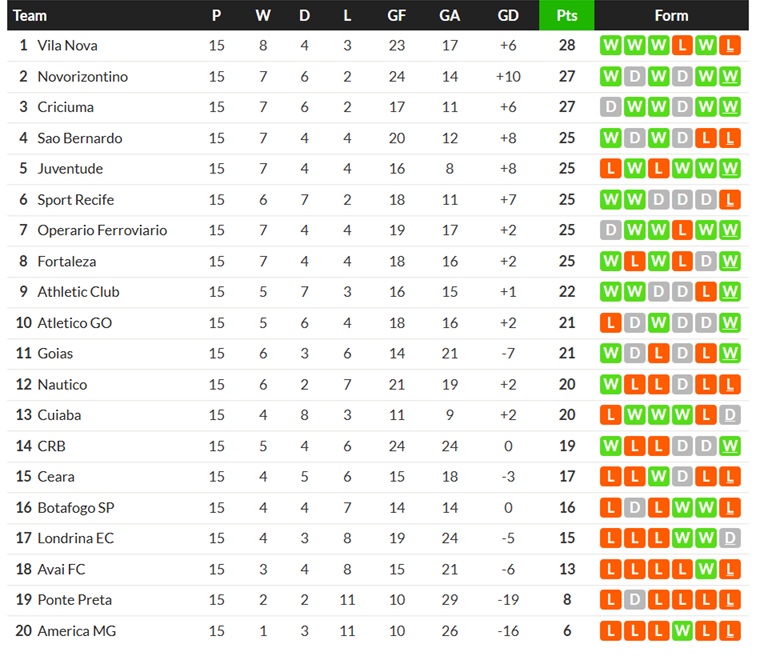Screen dimensions: 757x659
Task: Open the Botafogo SP team link
Action: tap(76, 507)
